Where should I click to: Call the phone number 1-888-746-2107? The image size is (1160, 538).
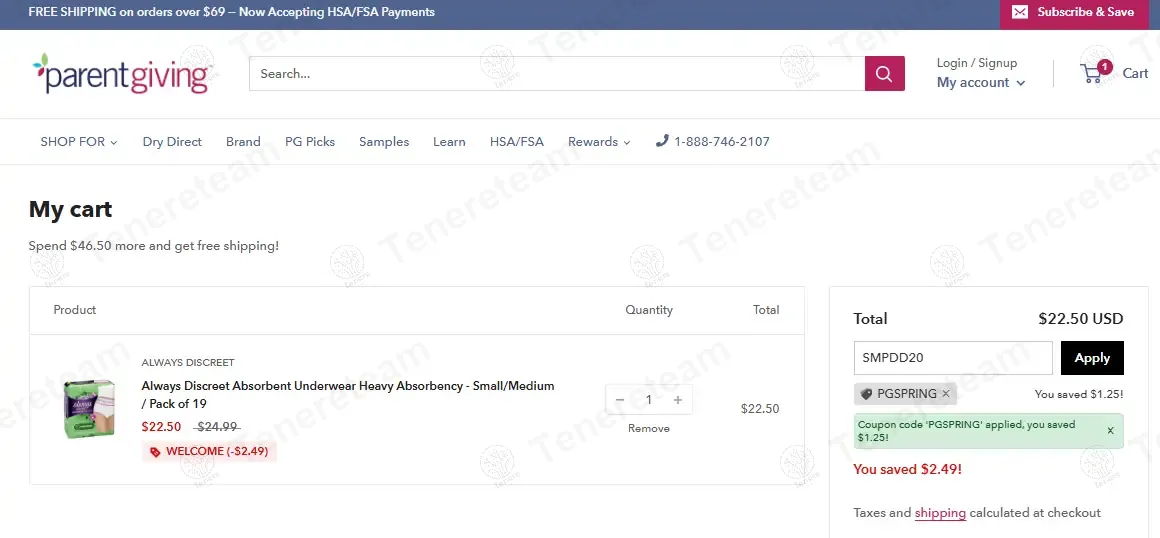(x=712, y=142)
